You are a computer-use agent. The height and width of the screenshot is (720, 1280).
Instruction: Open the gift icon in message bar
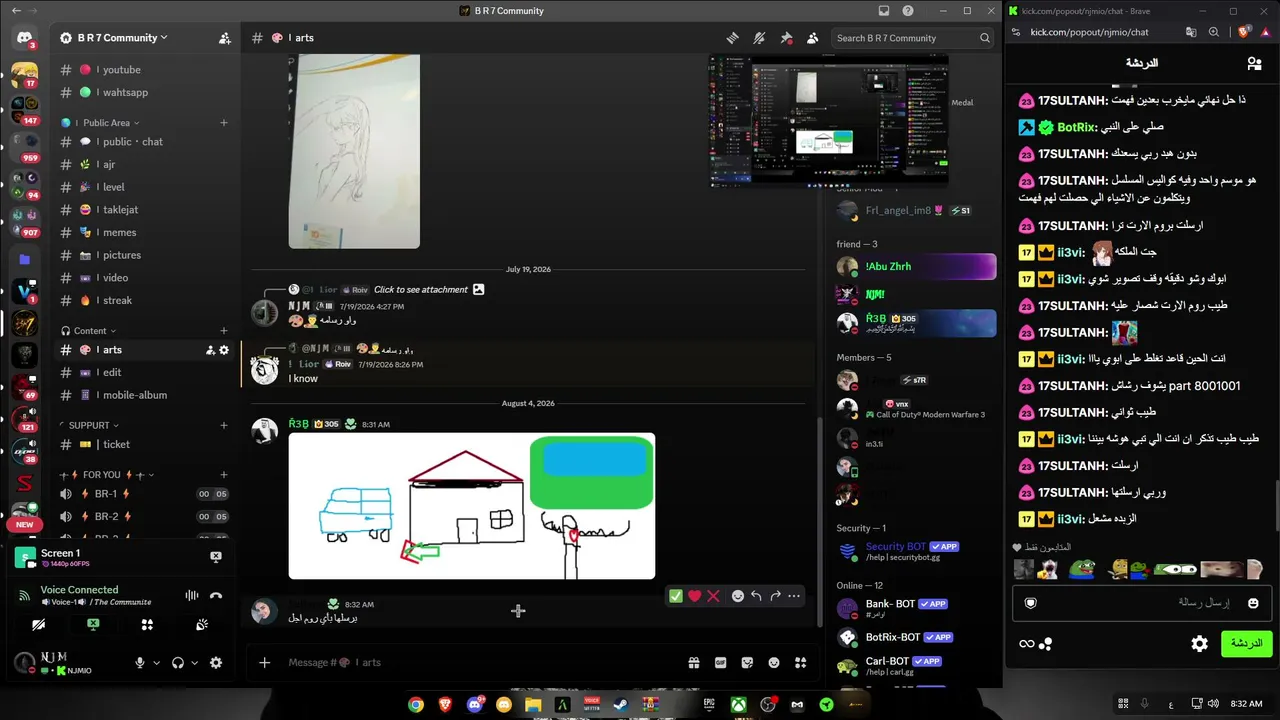point(693,662)
